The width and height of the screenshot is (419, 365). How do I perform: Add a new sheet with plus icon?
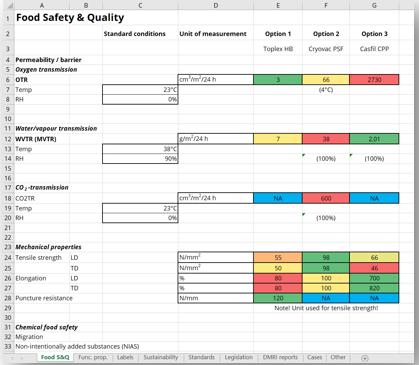[365, 358]
